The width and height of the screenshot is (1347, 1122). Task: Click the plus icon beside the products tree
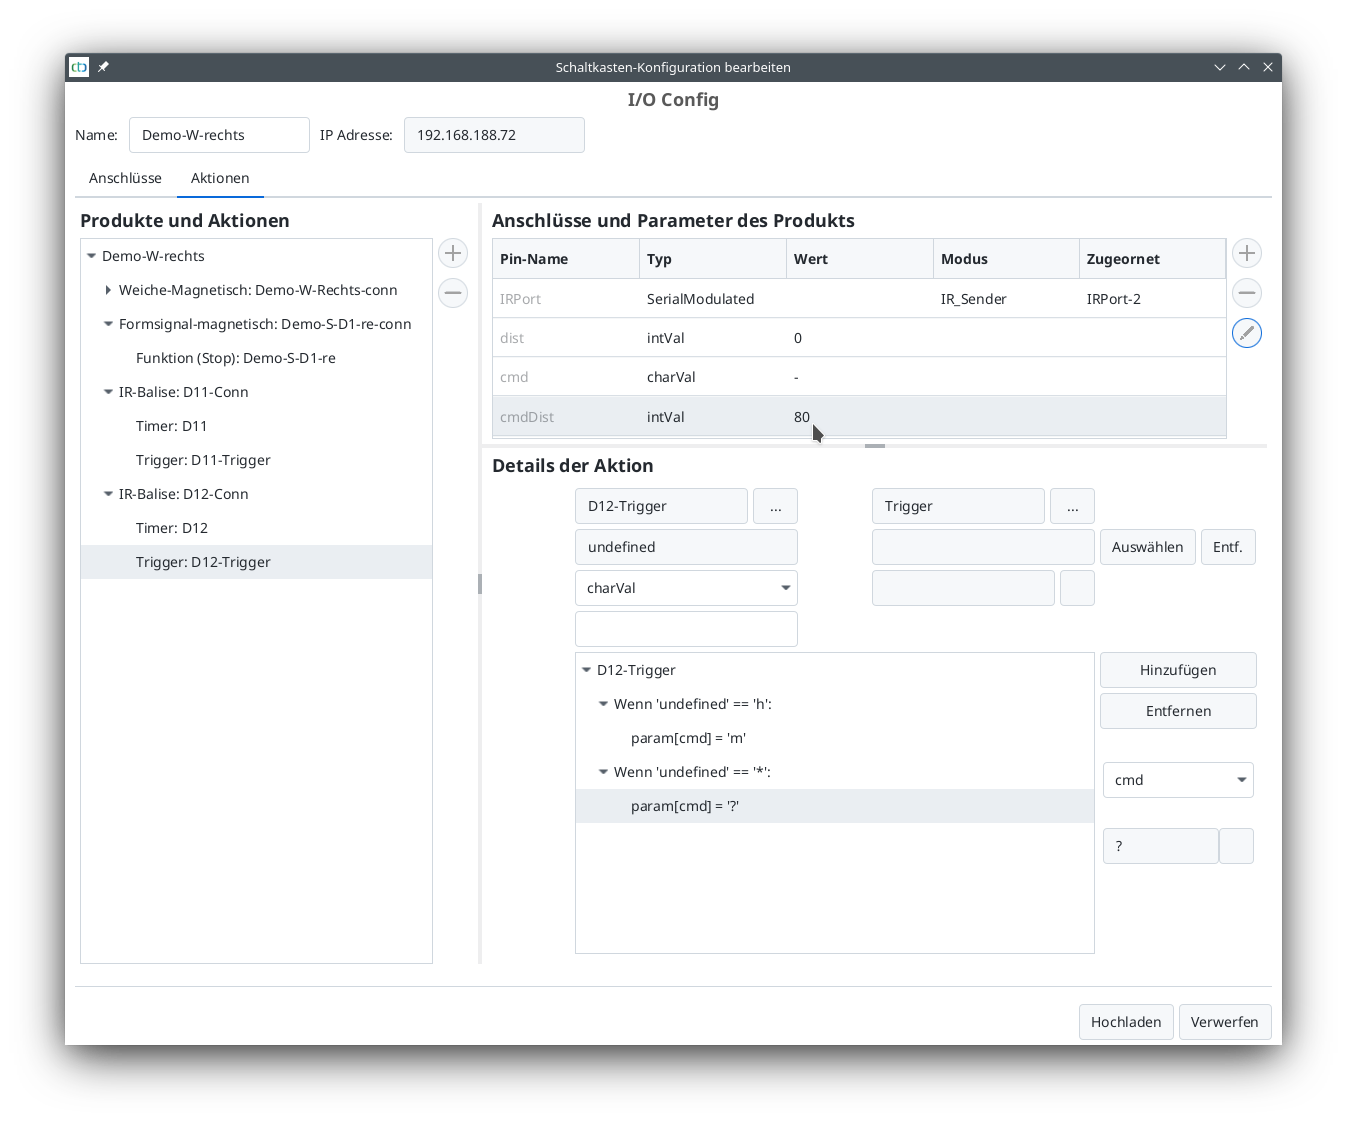coord(453,253)
